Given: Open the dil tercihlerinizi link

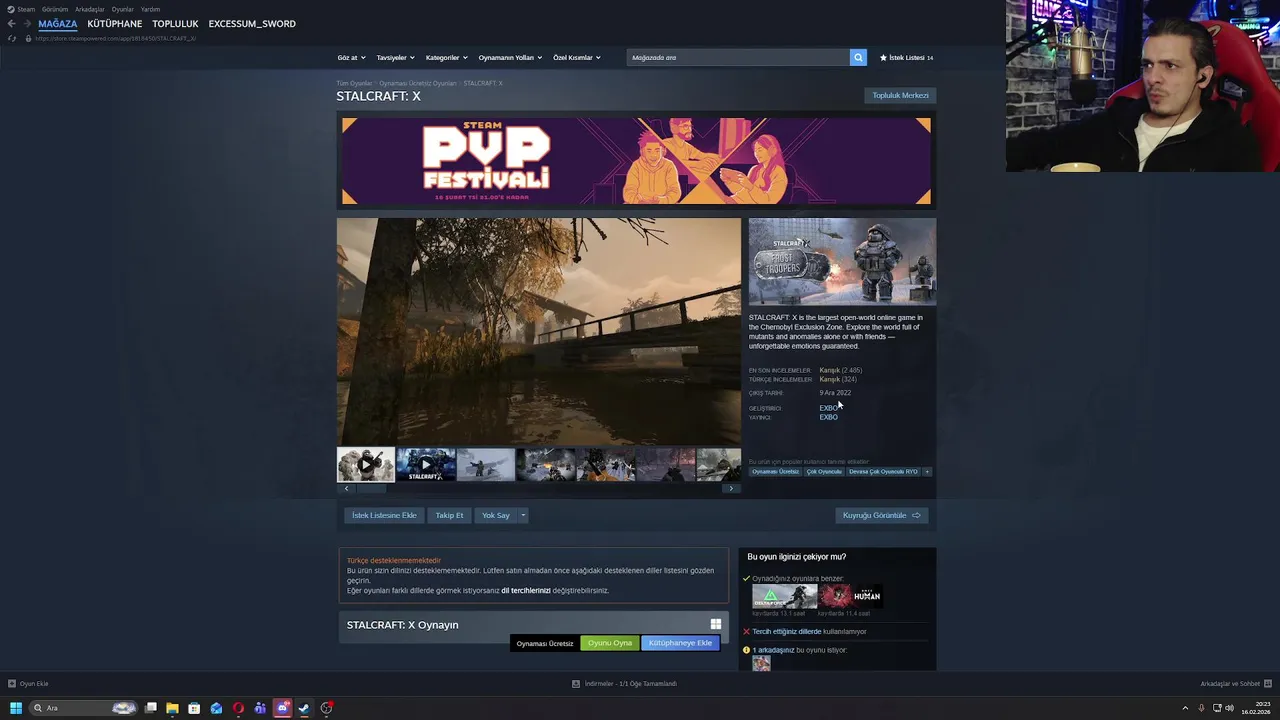Looking at the screenshot, I should pyautogui.click(x=526, y=591).
